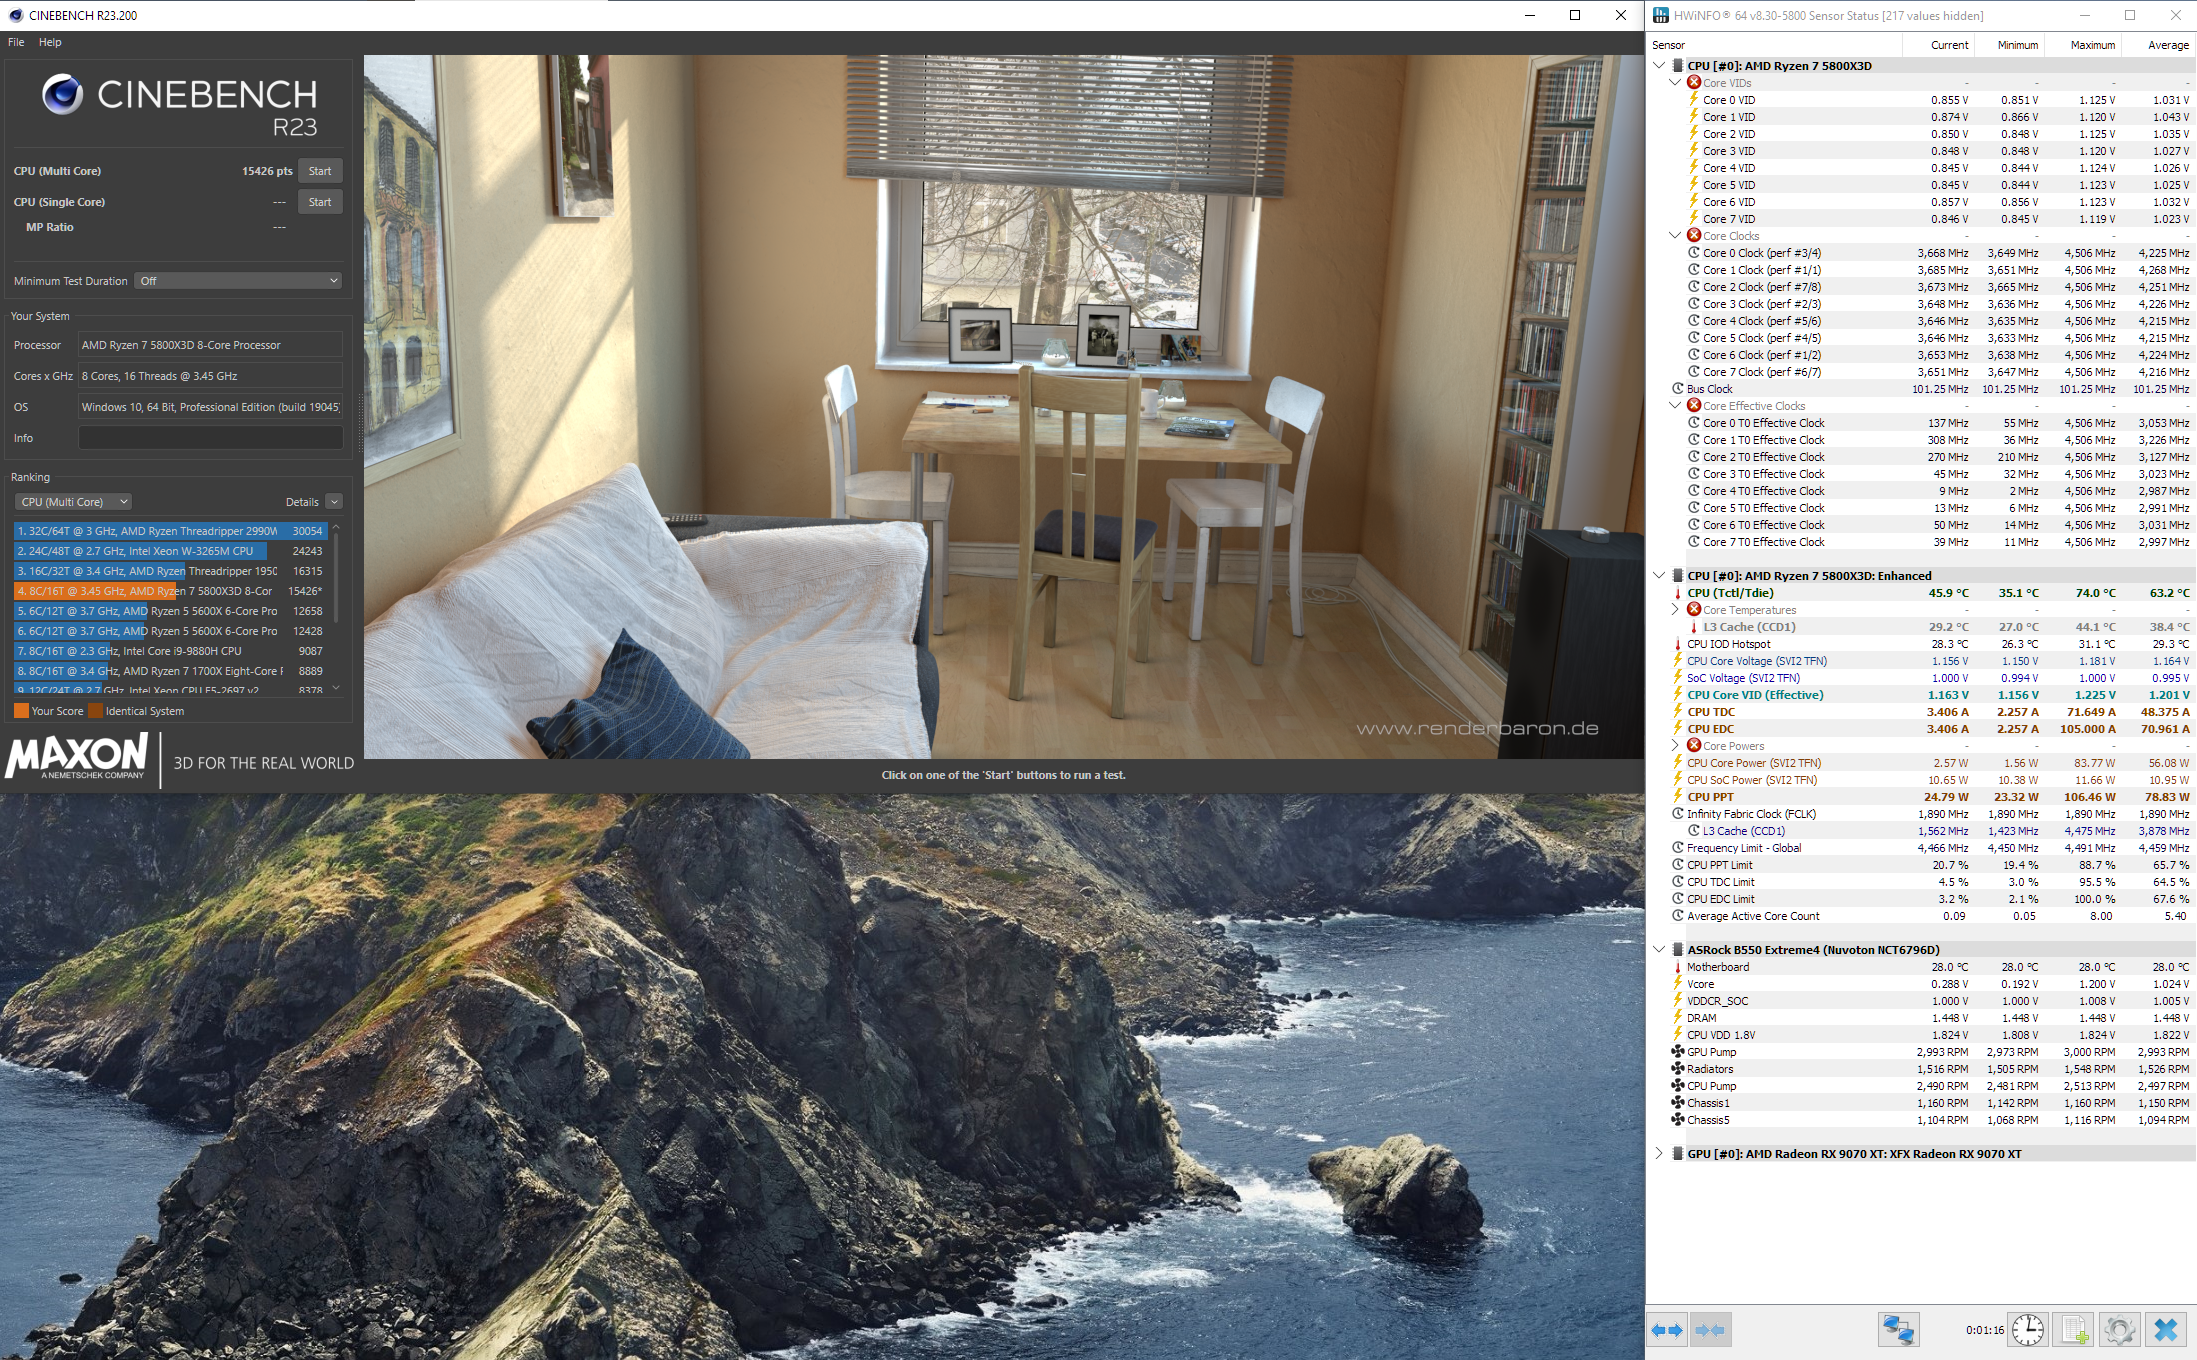Click the empty Info text field

click(x=210, y=438)
